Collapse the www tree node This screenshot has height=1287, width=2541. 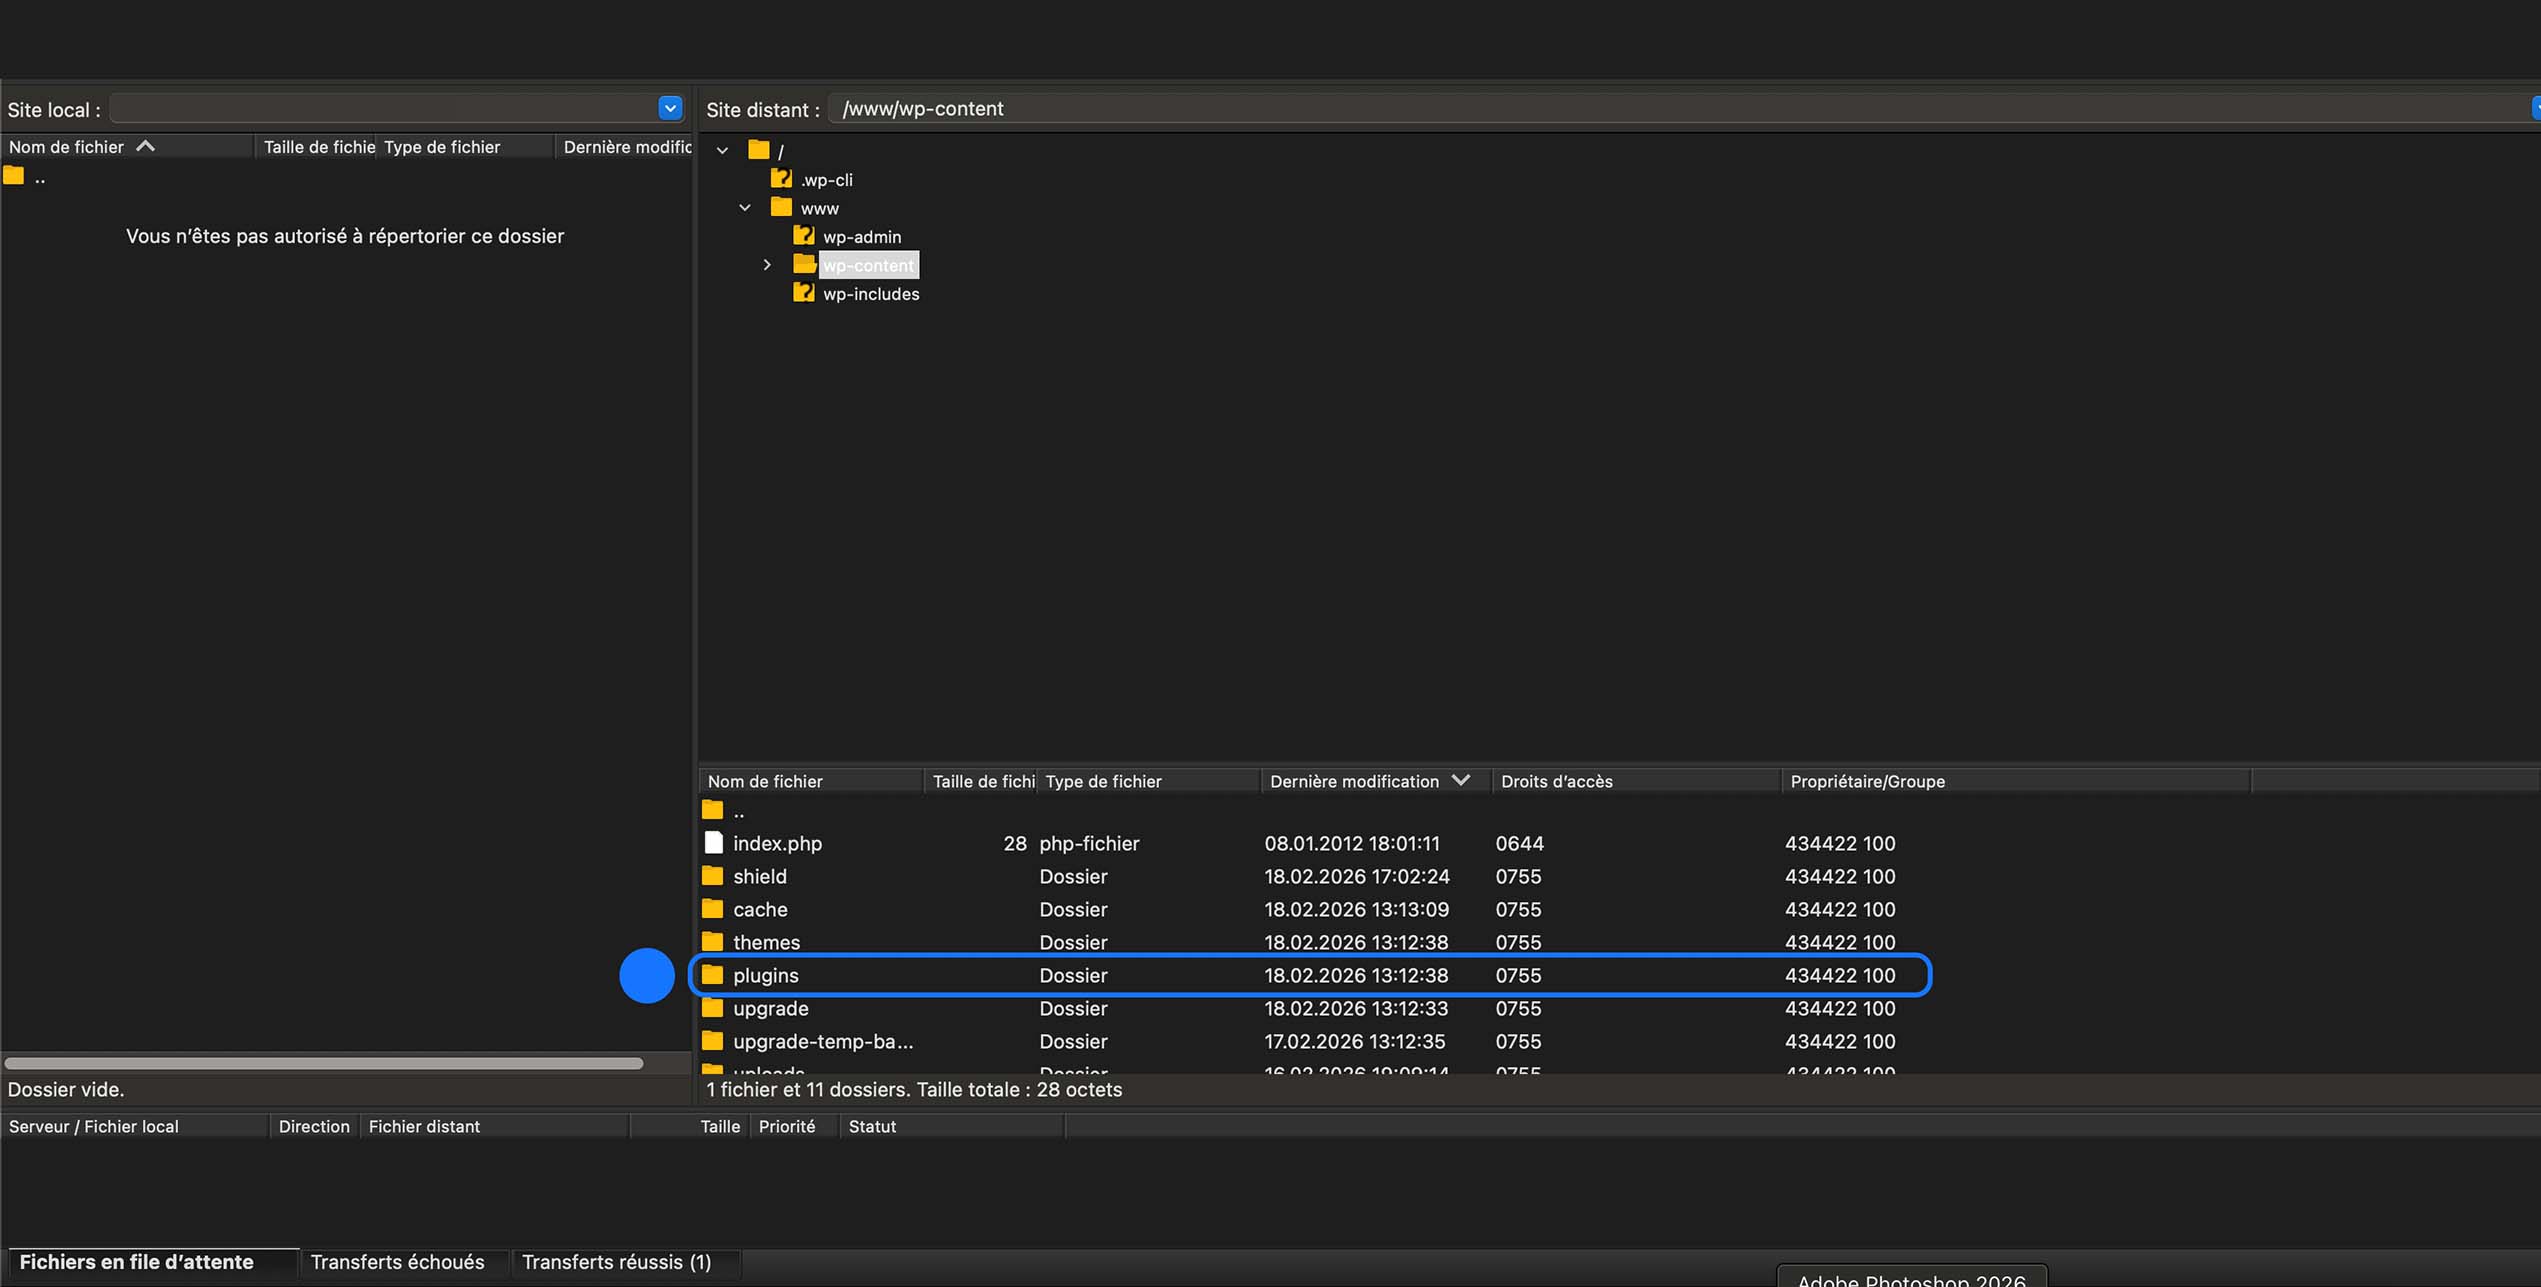click(745, 208)
